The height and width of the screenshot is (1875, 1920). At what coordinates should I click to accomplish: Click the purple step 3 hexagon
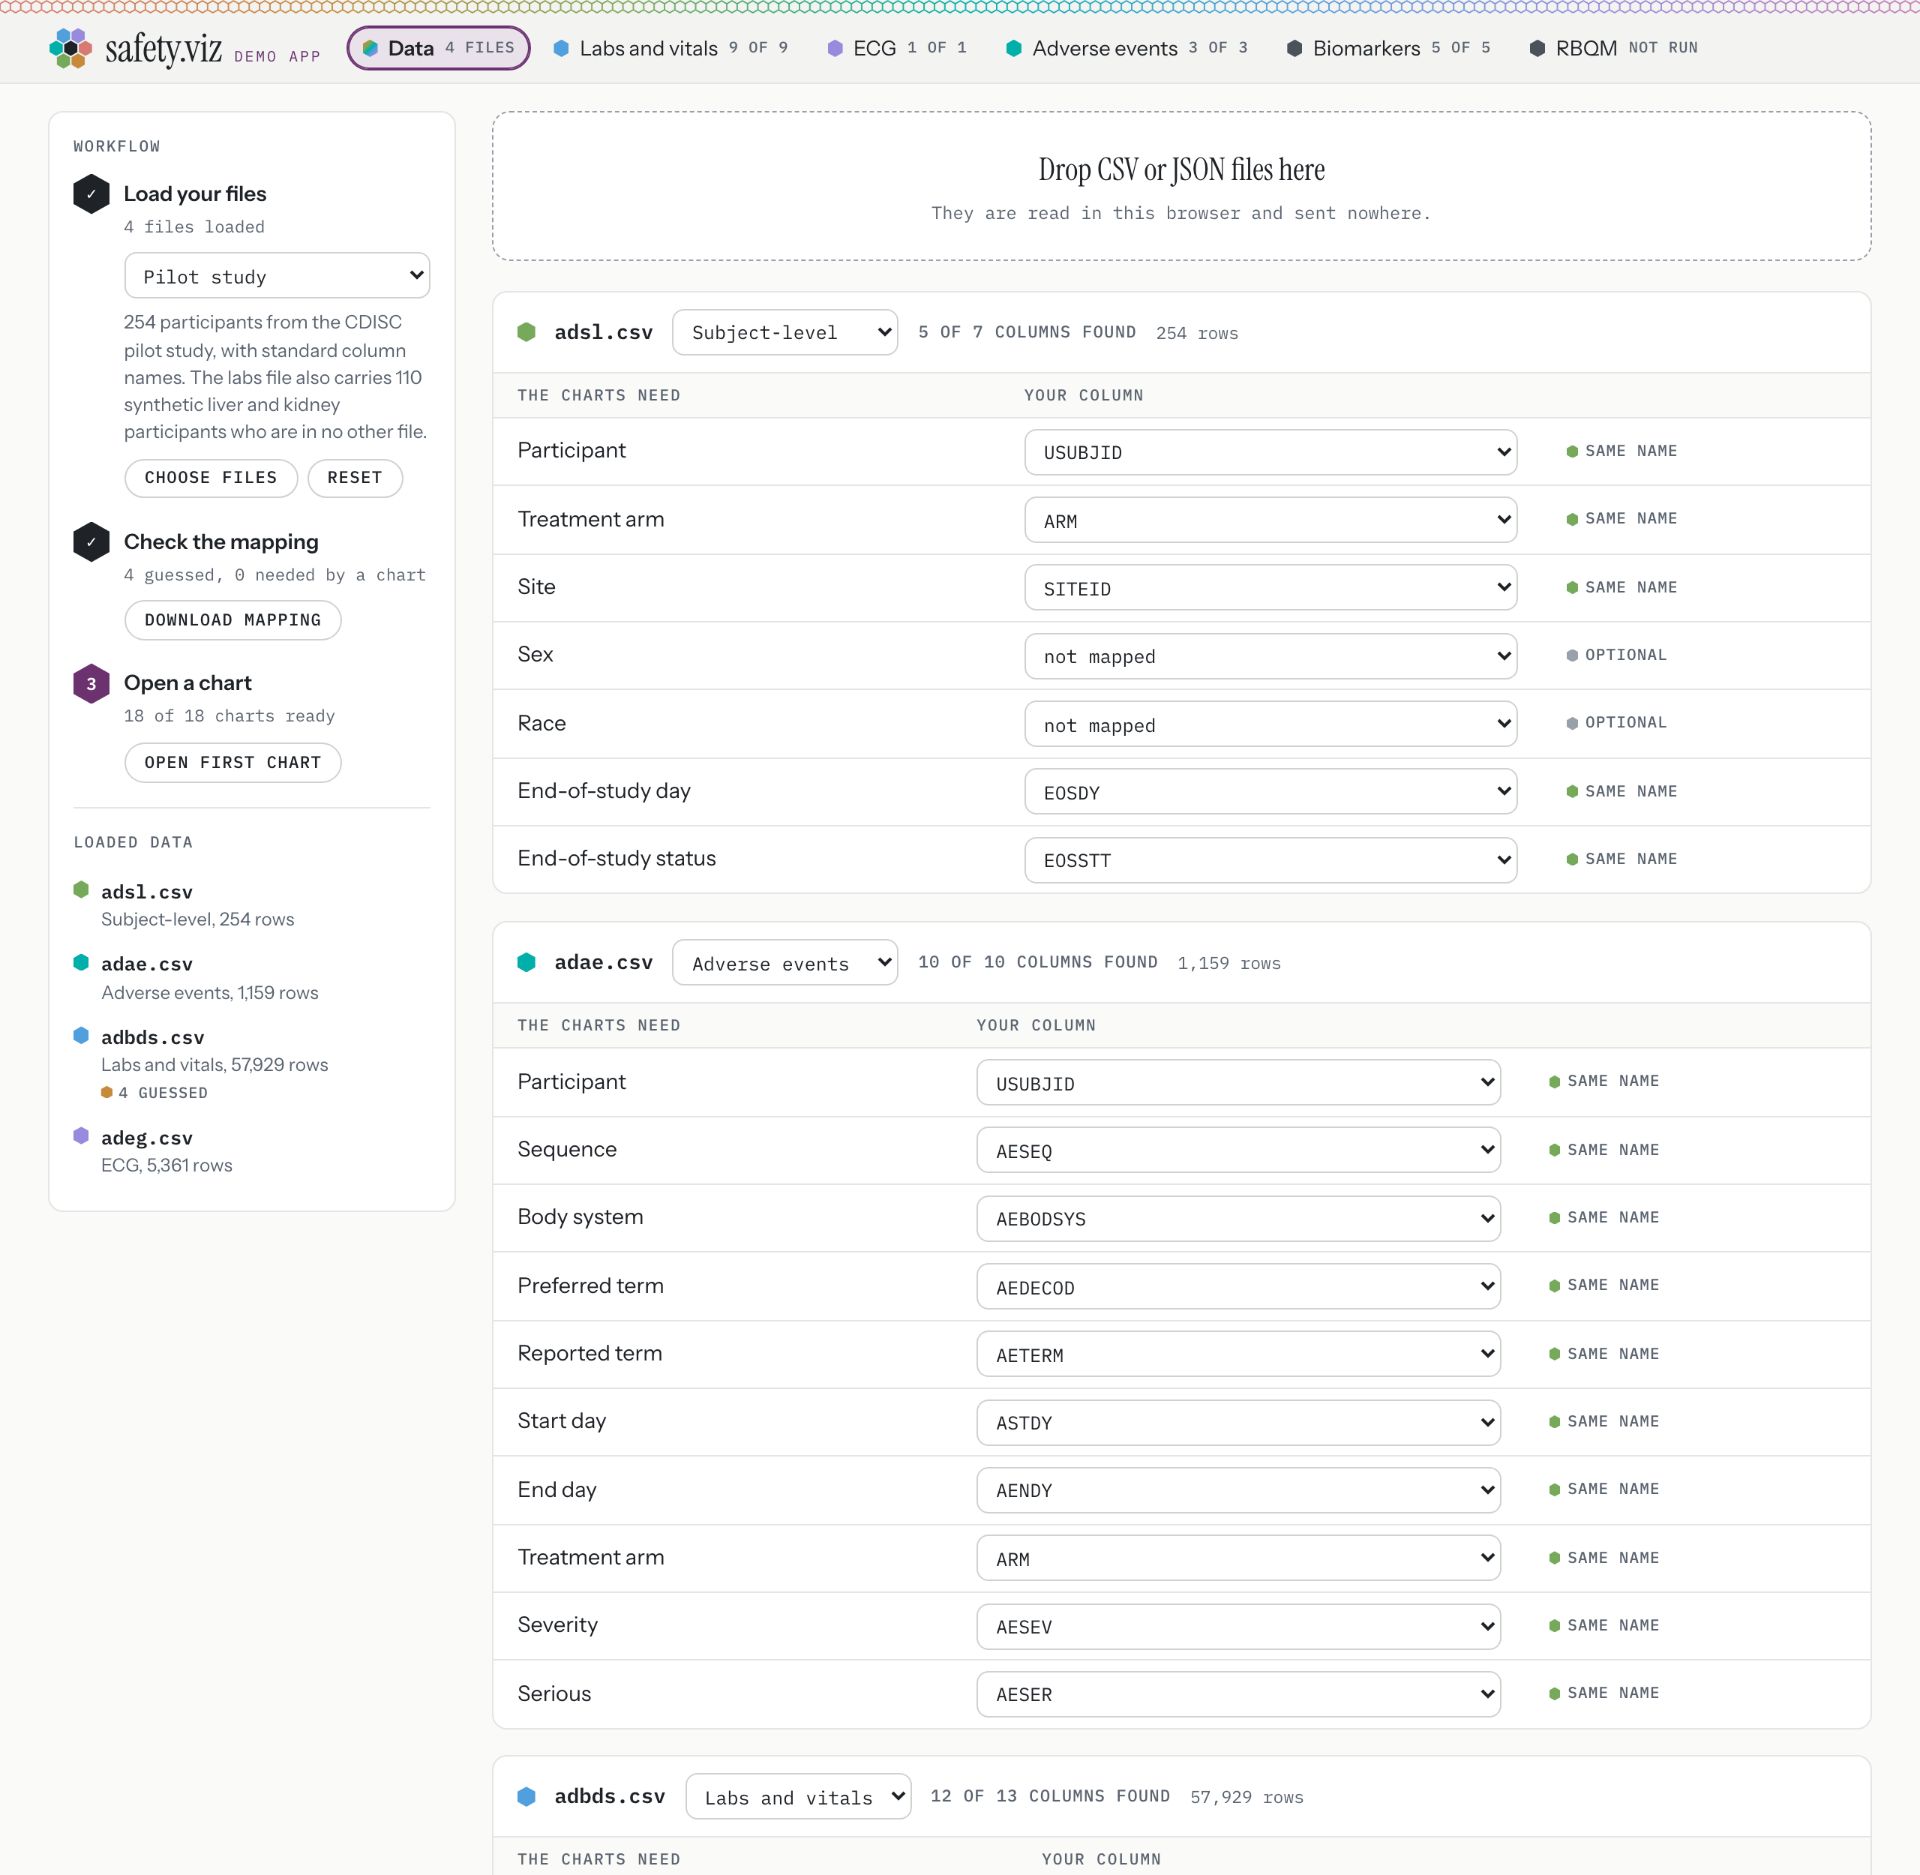(91, 684)
